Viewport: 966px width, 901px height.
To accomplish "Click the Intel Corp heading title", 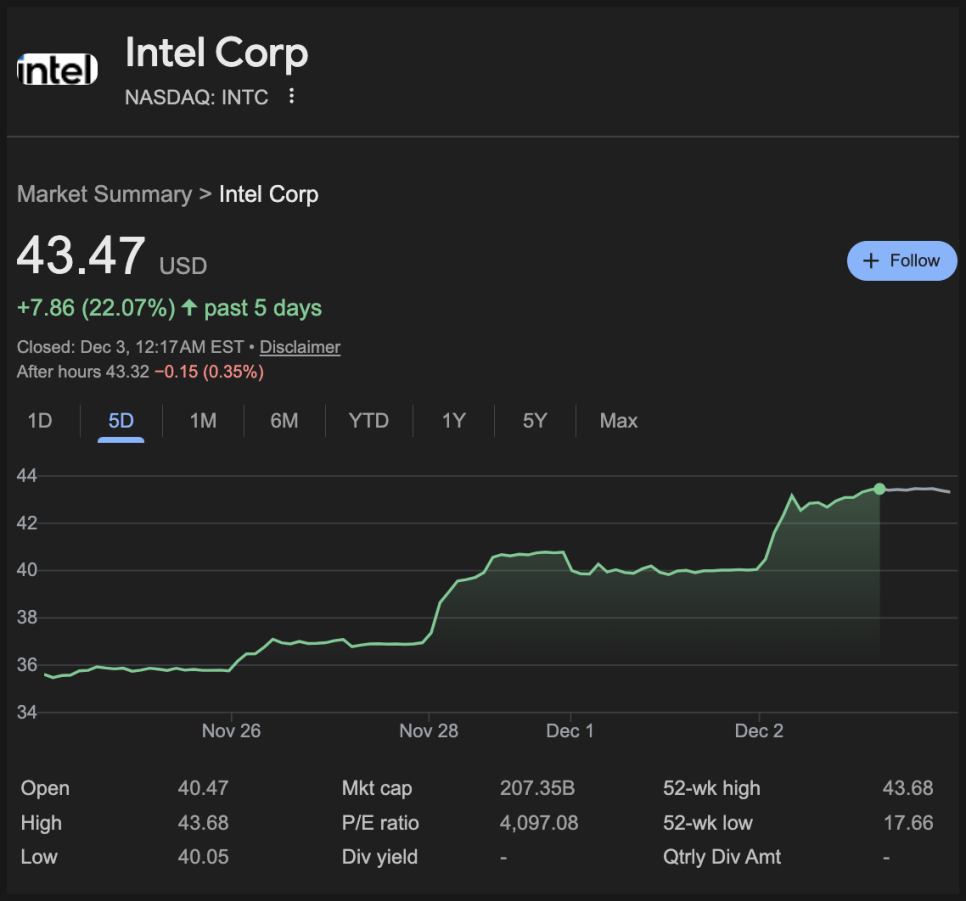I will click(217, 53).
